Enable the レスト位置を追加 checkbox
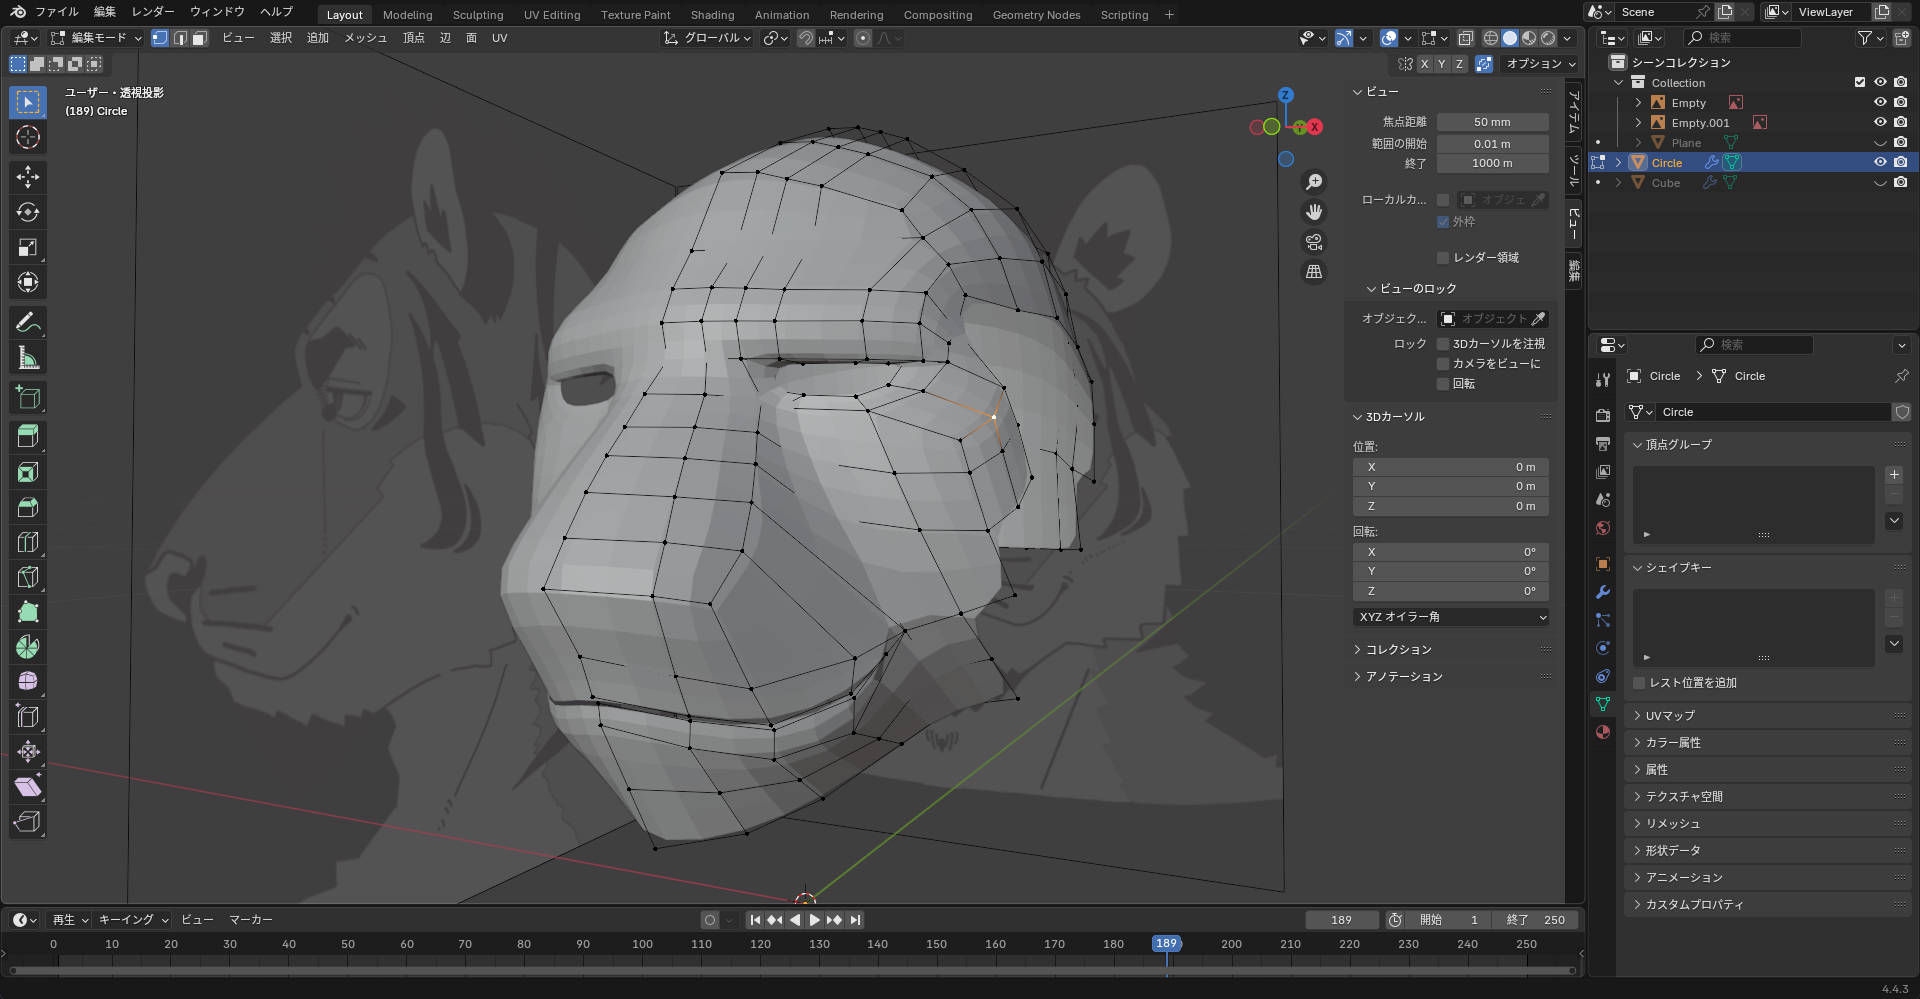The image size is (1920, 999). (1639, 683)
